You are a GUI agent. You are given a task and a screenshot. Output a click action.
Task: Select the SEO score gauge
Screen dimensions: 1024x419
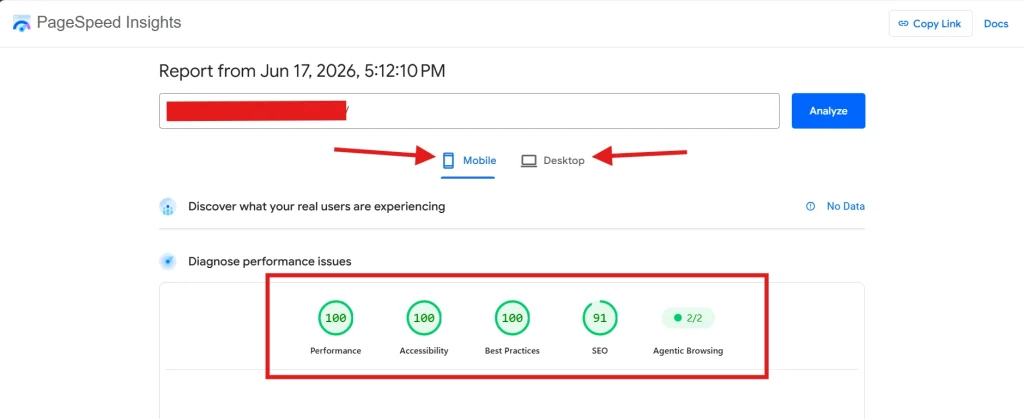pos(600,318)
